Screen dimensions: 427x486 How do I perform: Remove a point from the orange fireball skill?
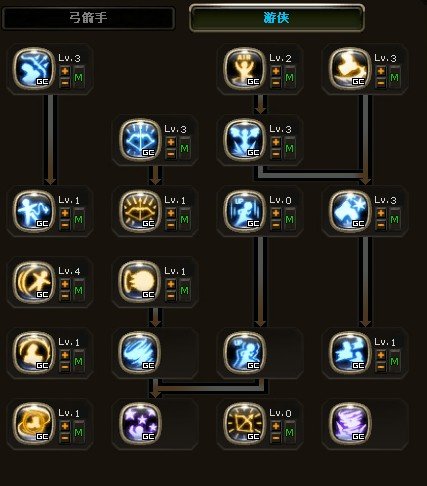click(171, 295)
